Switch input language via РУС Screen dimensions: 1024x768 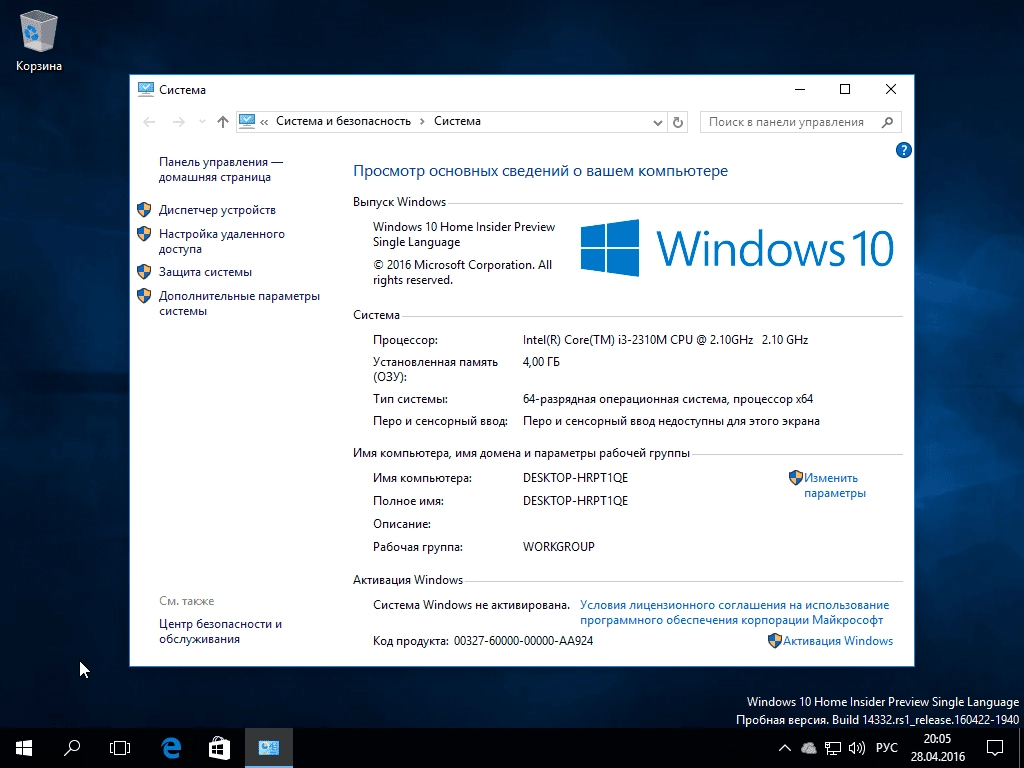[886, 748]
